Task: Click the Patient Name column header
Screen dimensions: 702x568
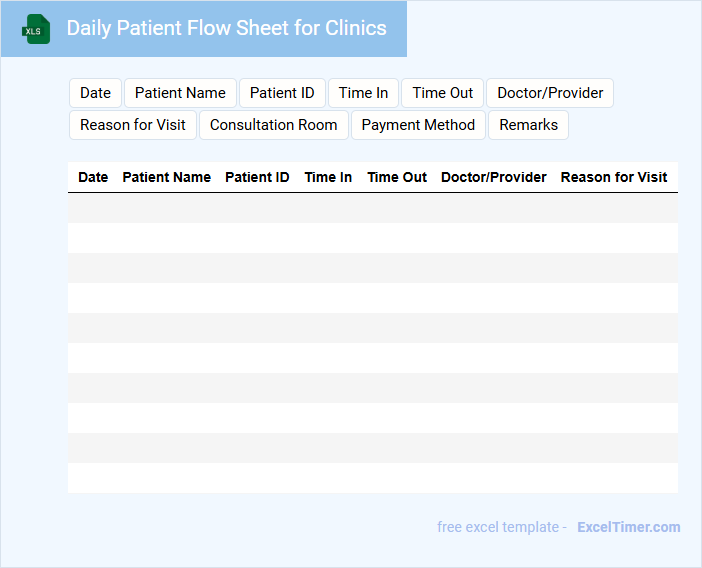Action: pyautogui.click(x=166, y=177)
